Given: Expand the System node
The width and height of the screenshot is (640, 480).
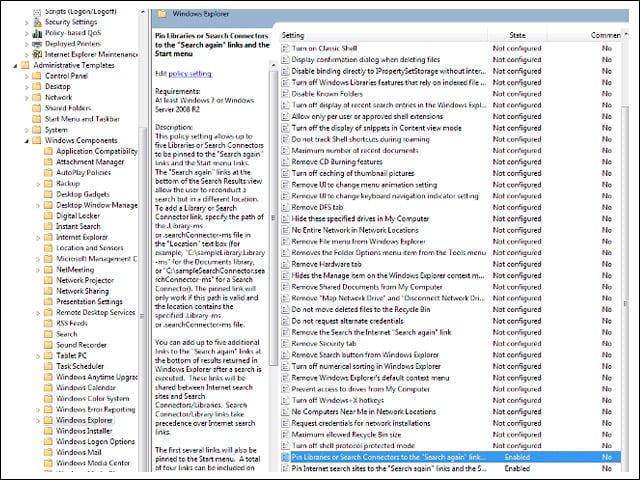Looking at the screenshot, I should click(27, 130).
